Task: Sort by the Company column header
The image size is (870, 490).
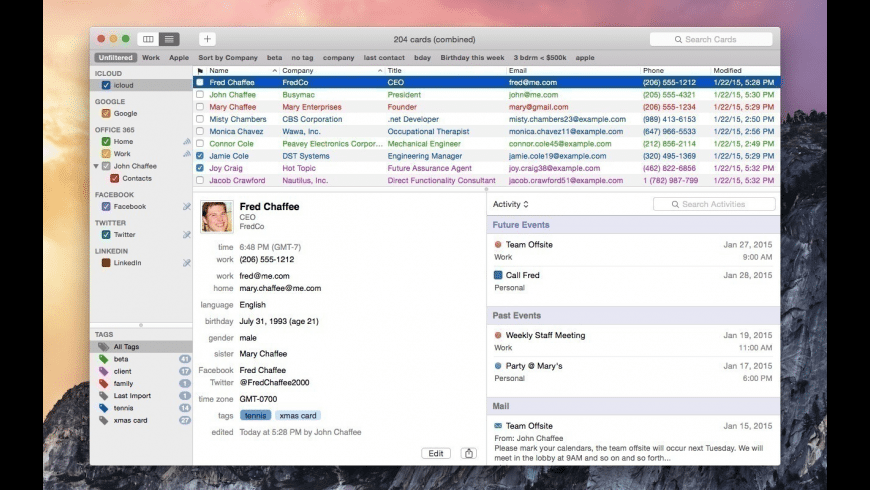Action: (x=332, y=71)
